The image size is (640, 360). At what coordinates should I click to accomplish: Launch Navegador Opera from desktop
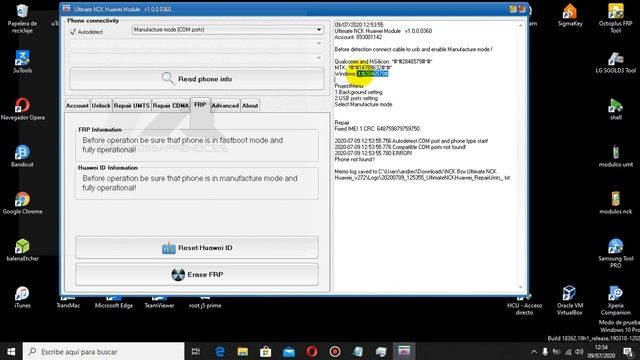[22, 109]
